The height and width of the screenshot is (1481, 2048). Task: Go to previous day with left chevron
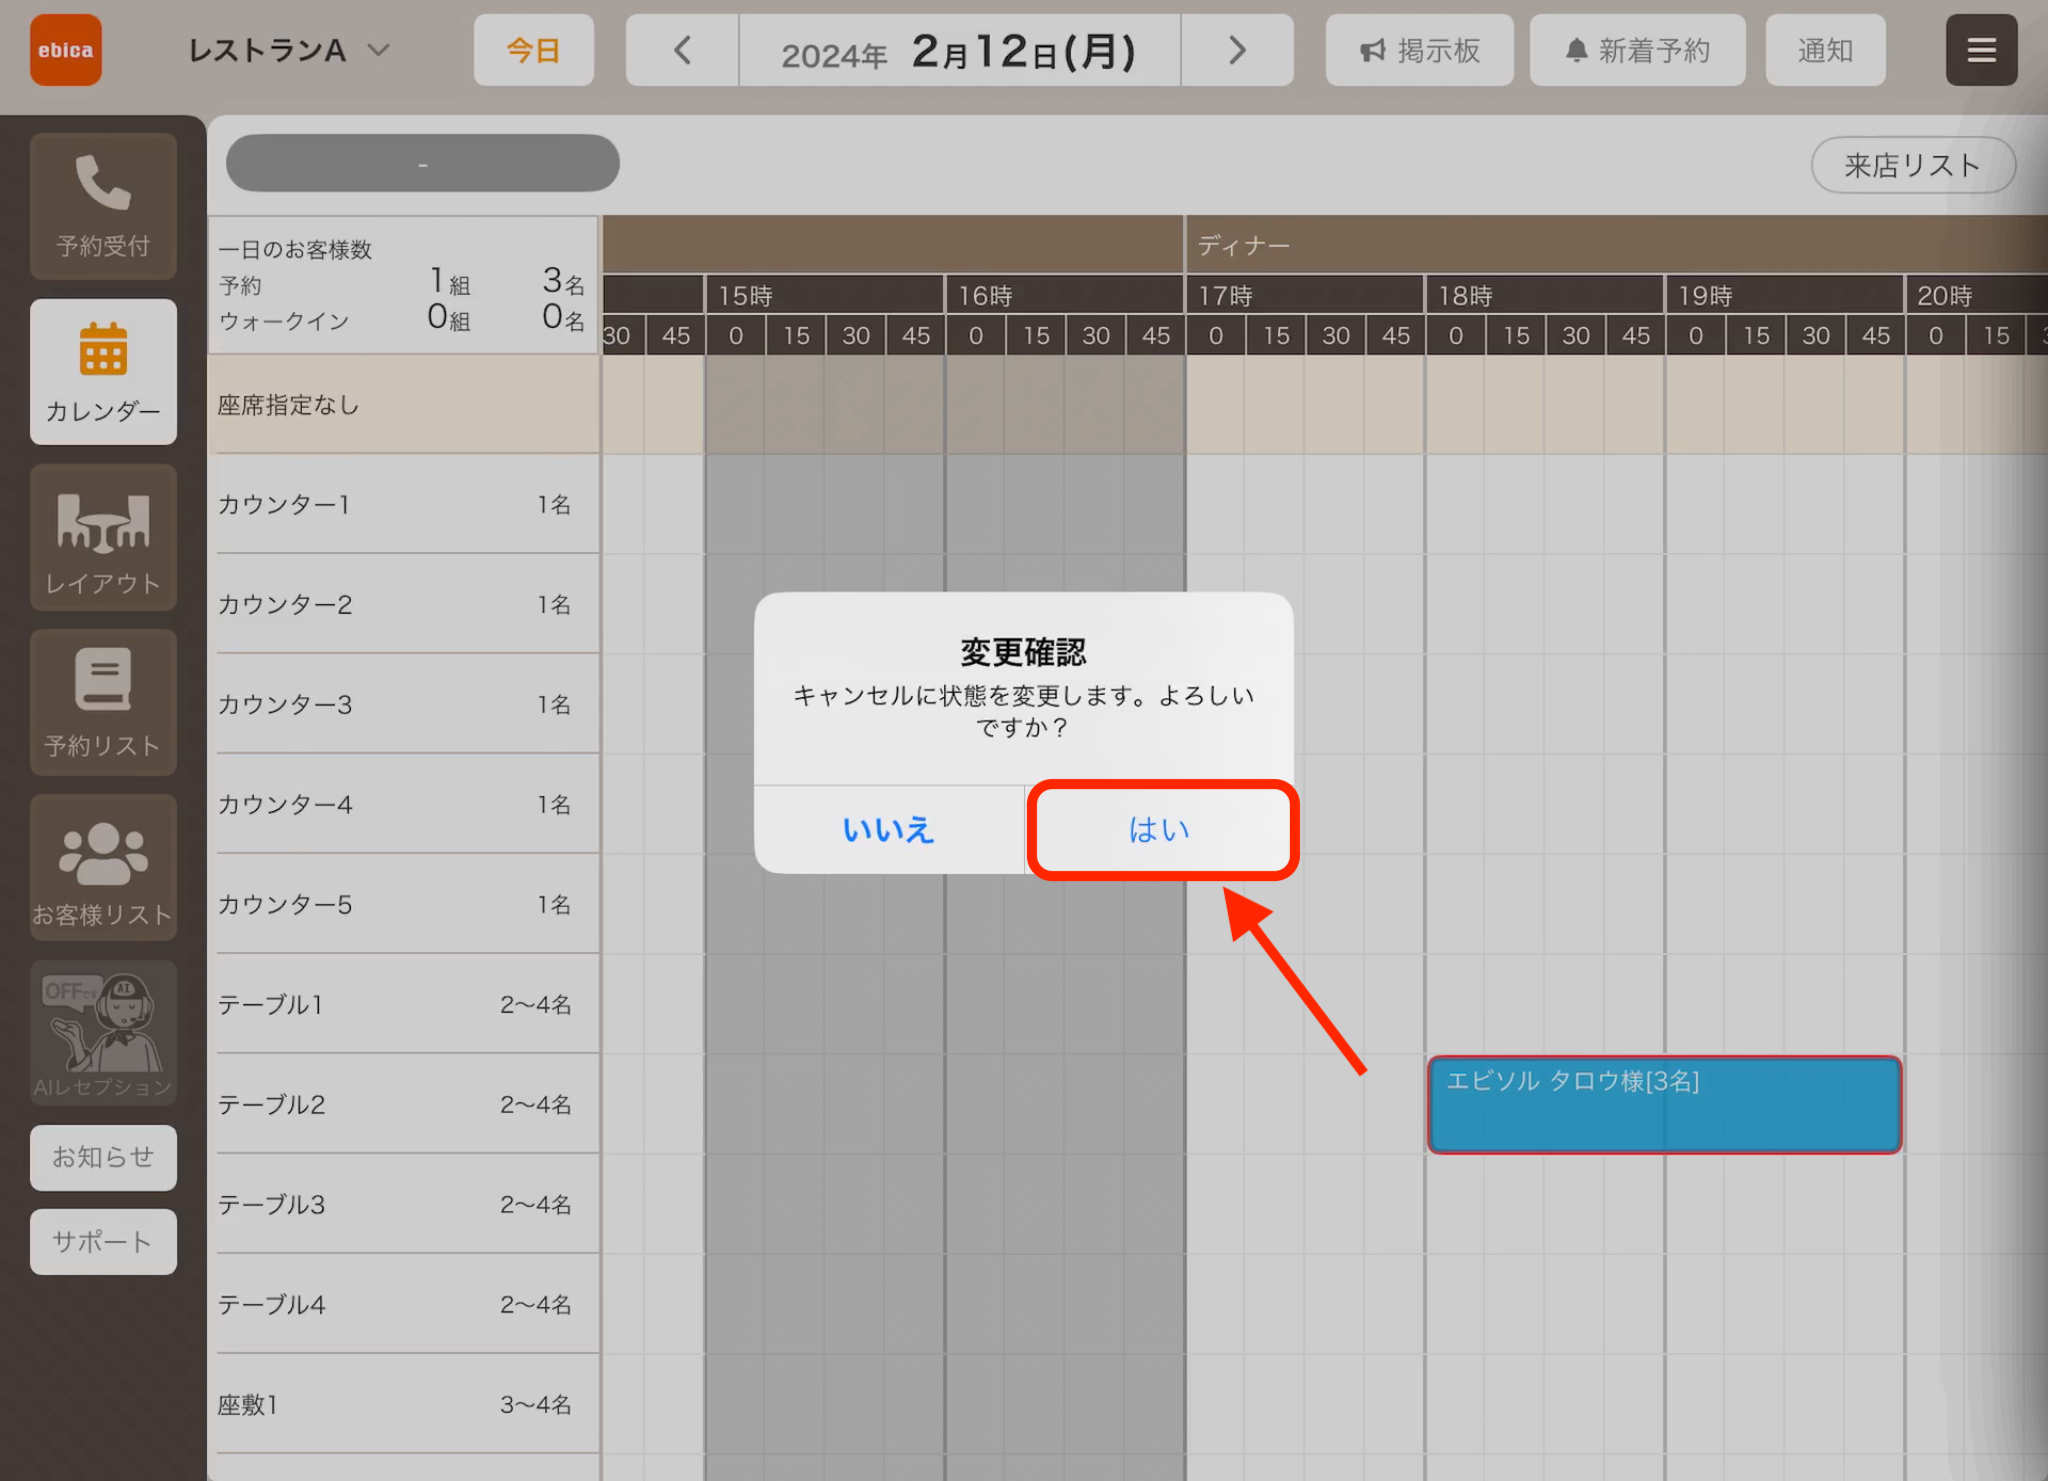[x=682, y=50]
